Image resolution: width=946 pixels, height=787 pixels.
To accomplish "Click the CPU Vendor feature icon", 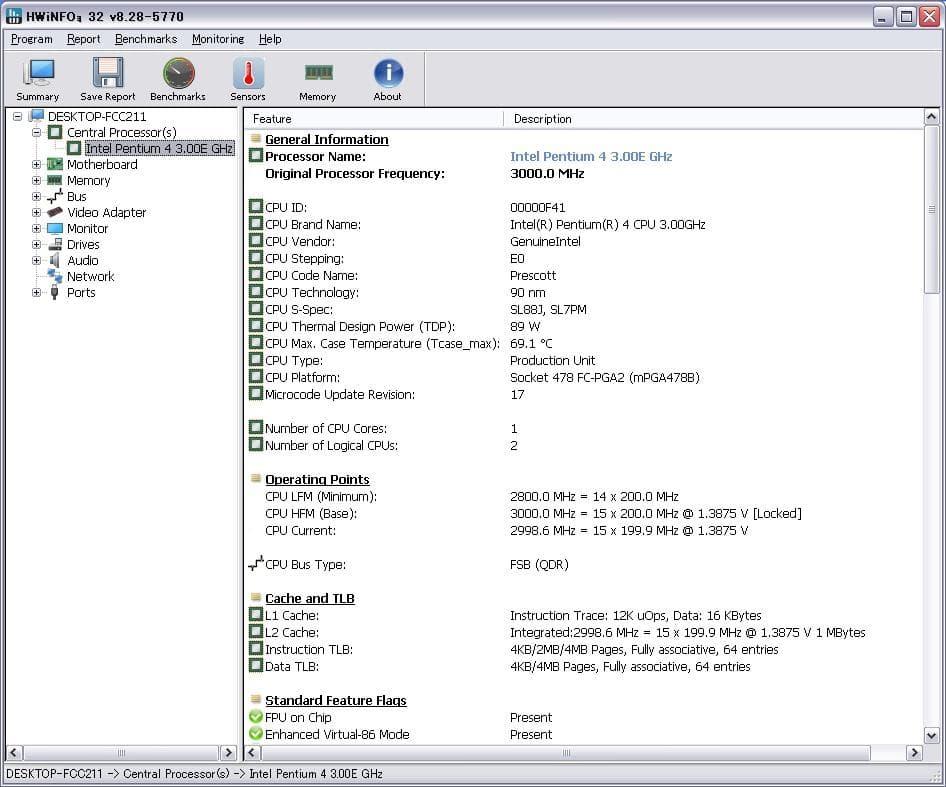I will click(256, 241).
